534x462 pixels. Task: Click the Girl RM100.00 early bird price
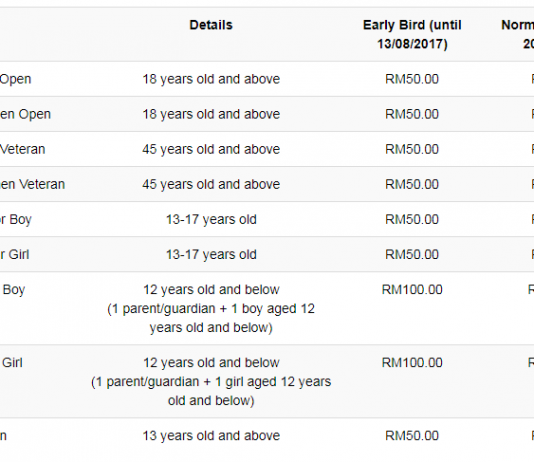click(412, 363)
